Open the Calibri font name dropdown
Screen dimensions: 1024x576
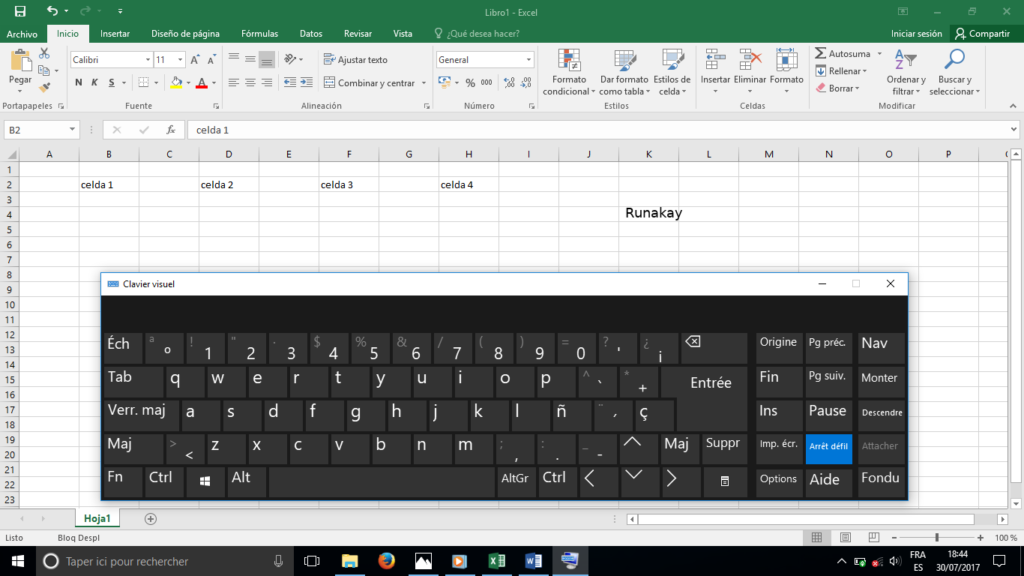pyautogui.click(x=146, y=60)
